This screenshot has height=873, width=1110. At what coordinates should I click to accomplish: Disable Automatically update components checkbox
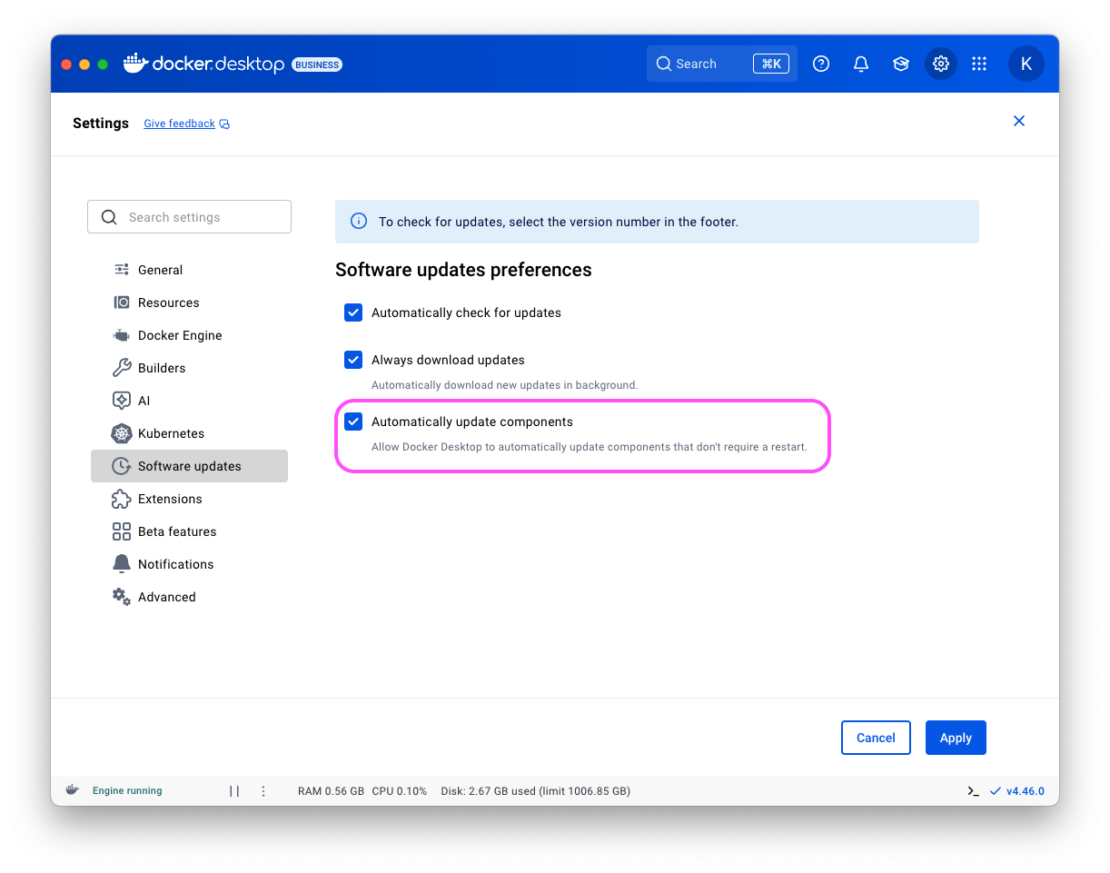pos(353,422)
